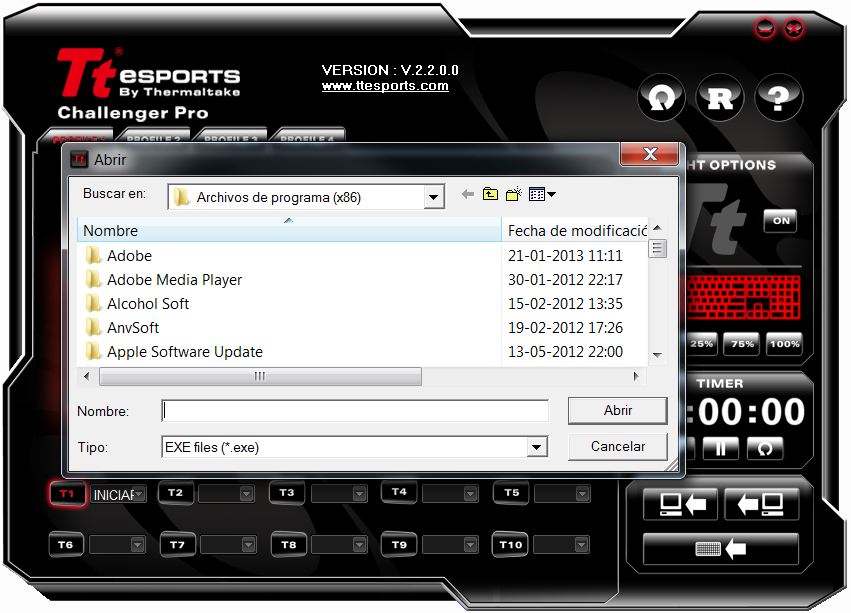Click the vertical scrollbar down arrow

(x=657, y=355)
